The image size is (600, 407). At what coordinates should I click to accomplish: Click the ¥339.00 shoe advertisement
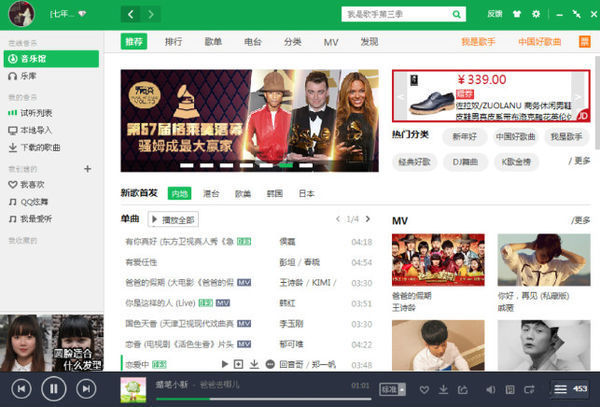coord(491,96)
